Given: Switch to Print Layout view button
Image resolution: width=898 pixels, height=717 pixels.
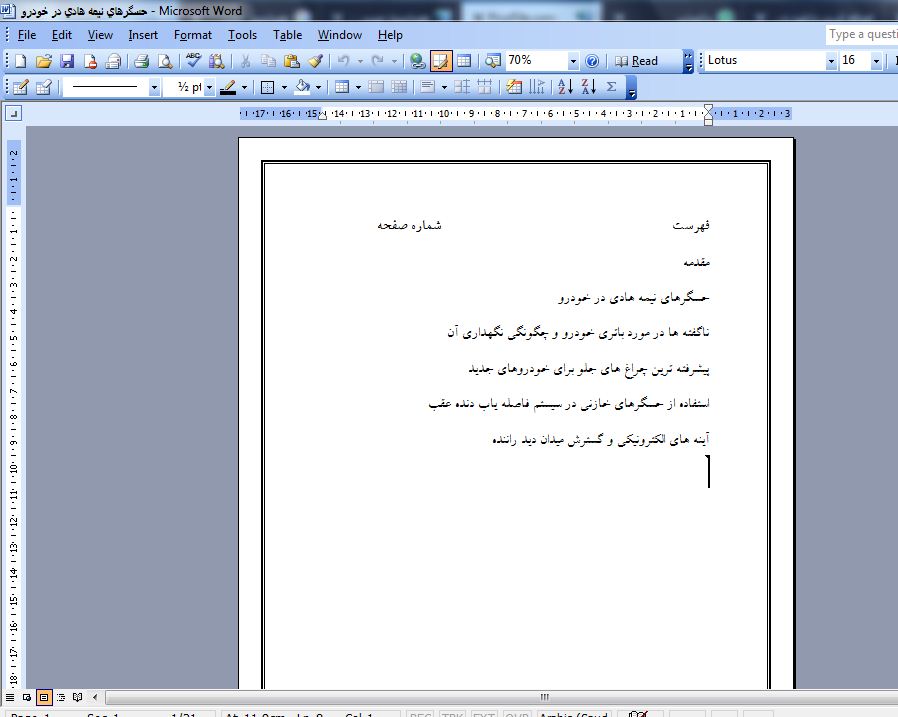Looking at the screenshot, I should [x=44, y=697].
